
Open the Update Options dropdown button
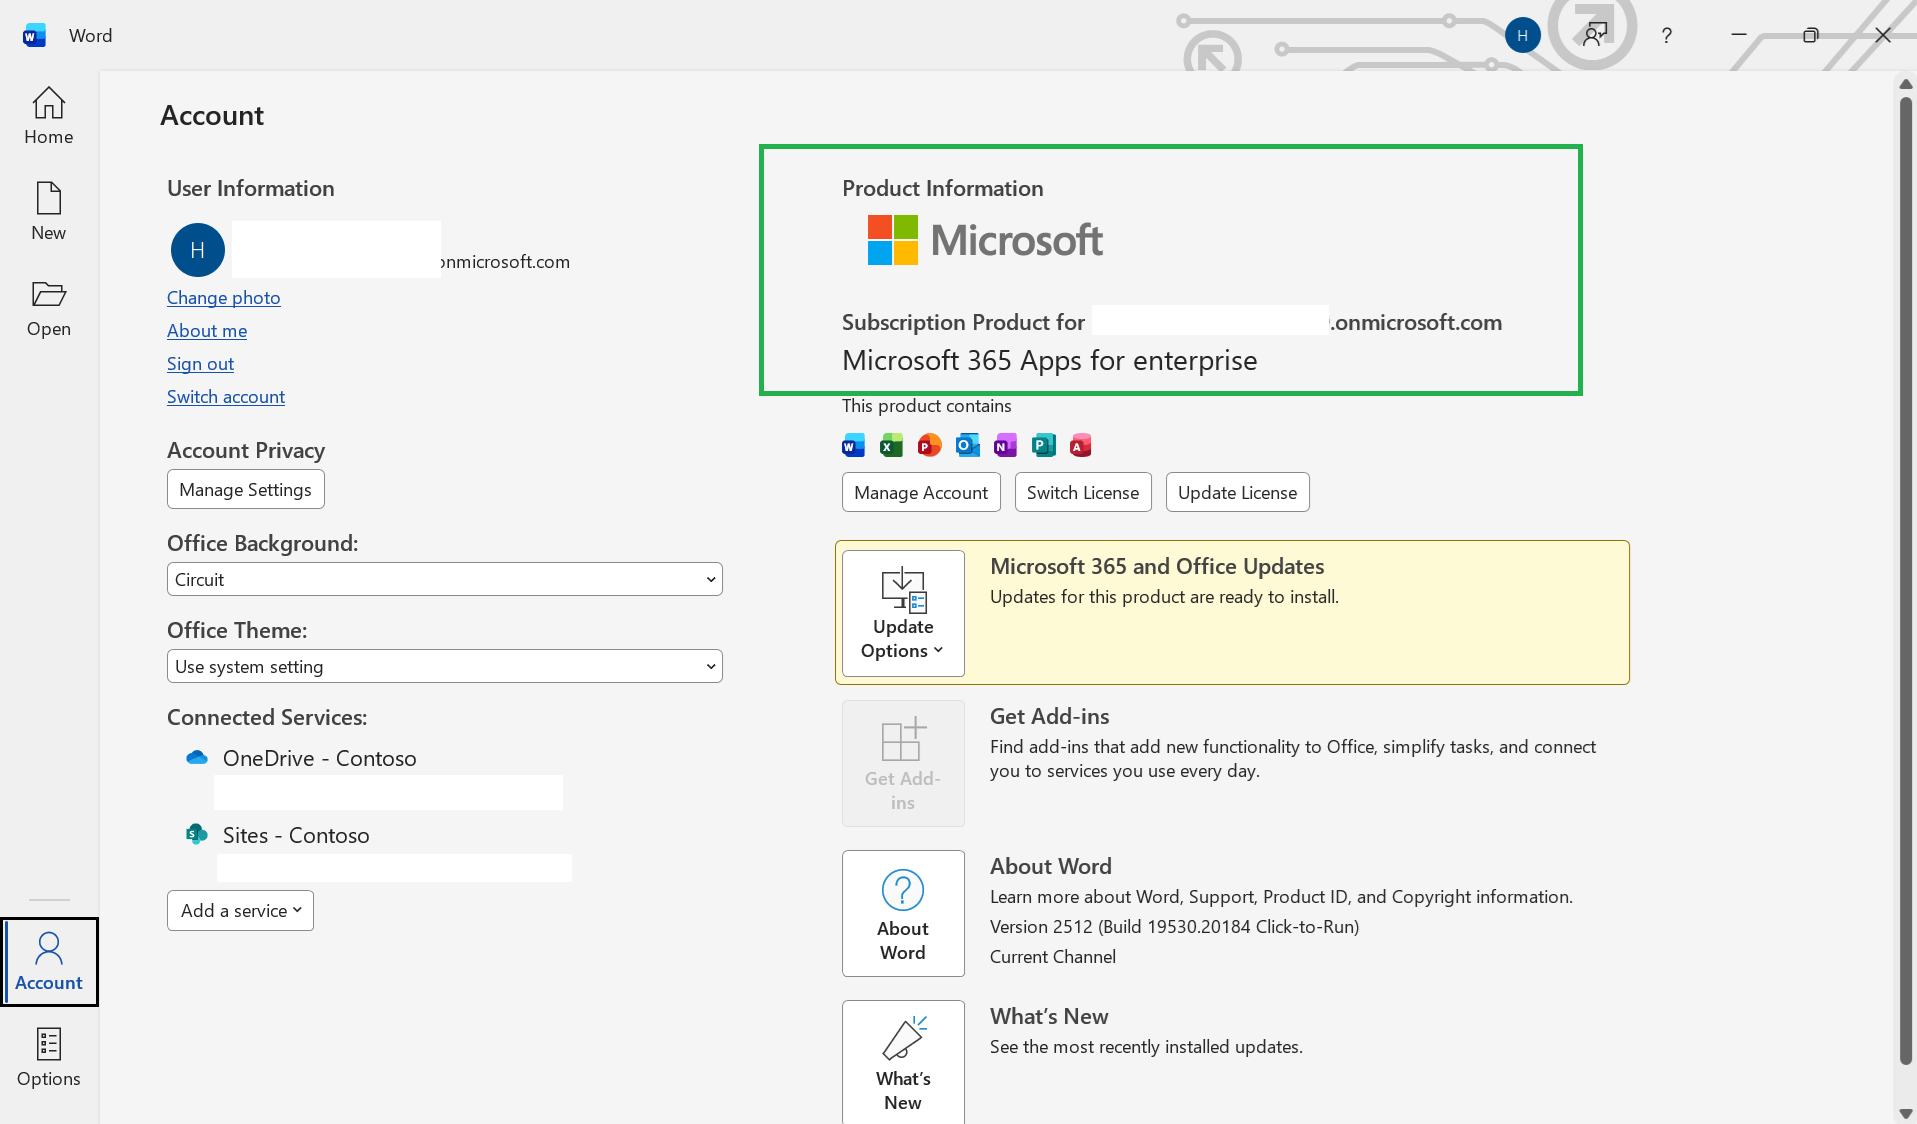(903, 613)
